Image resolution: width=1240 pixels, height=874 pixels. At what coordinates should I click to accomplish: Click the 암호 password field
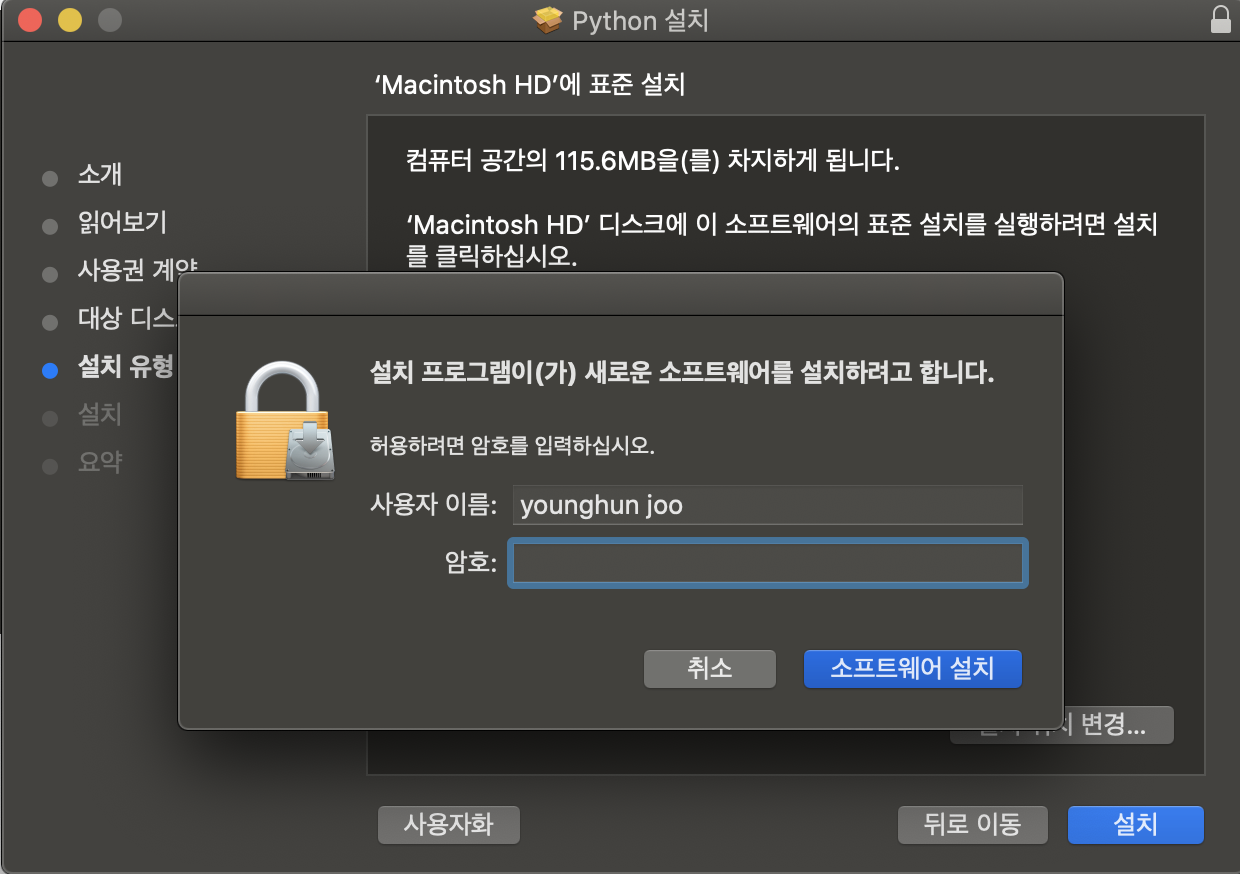(x=768, y=563)
